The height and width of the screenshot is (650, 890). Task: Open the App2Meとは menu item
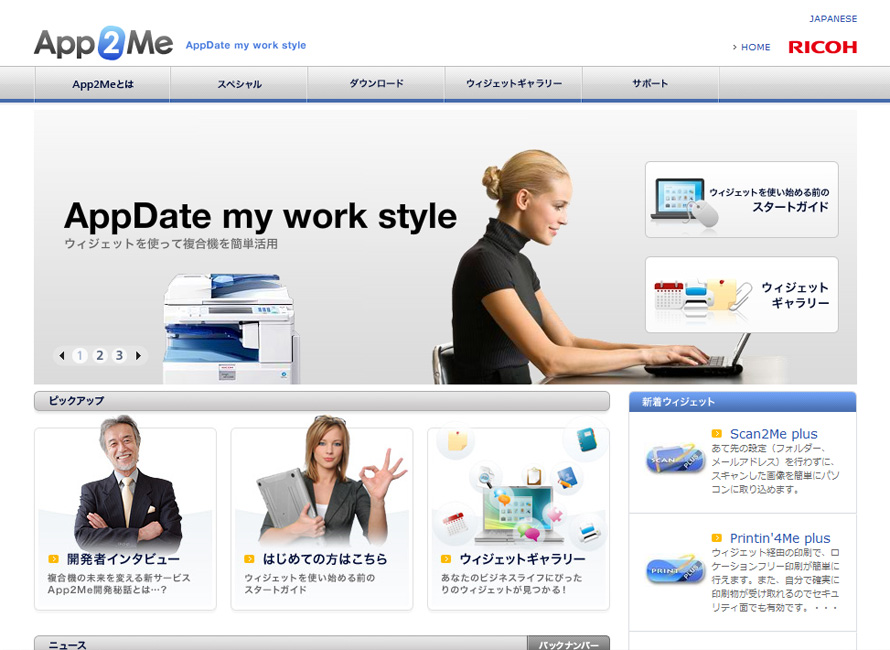coord(103,84)
